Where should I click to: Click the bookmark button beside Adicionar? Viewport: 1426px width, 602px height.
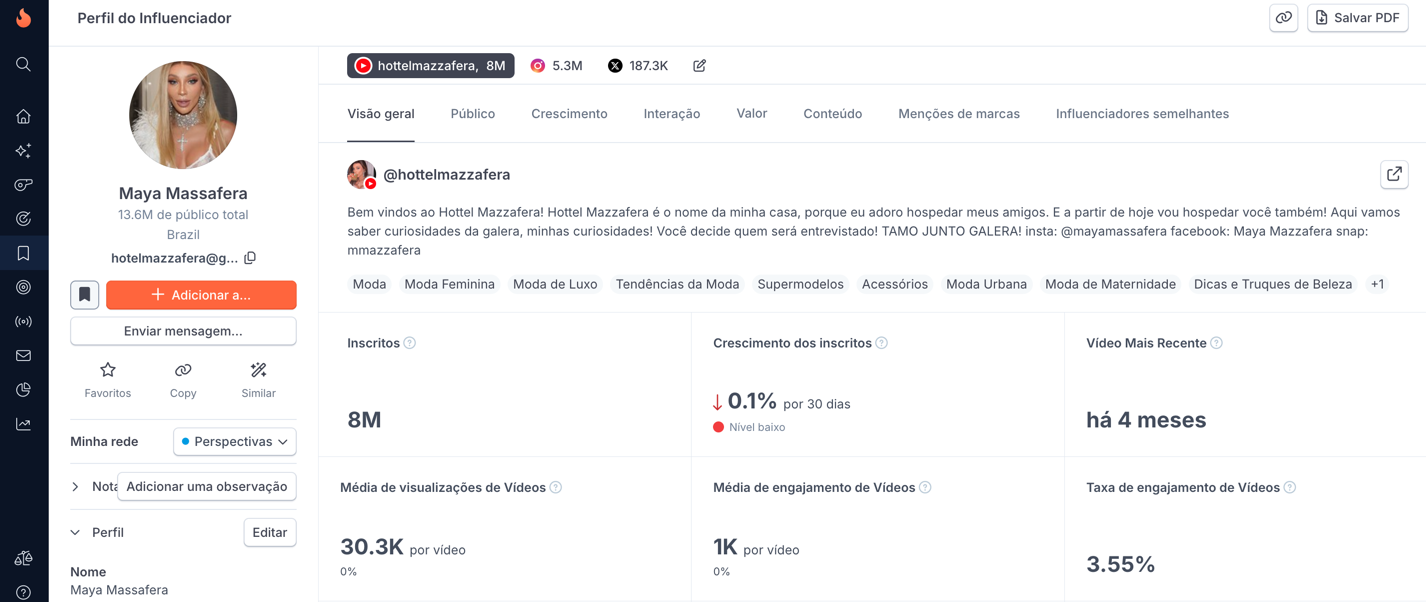pos(85,295)
